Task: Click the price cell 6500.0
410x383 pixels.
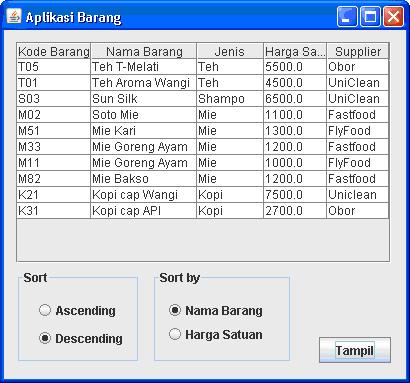Action: tap(295, 99)
